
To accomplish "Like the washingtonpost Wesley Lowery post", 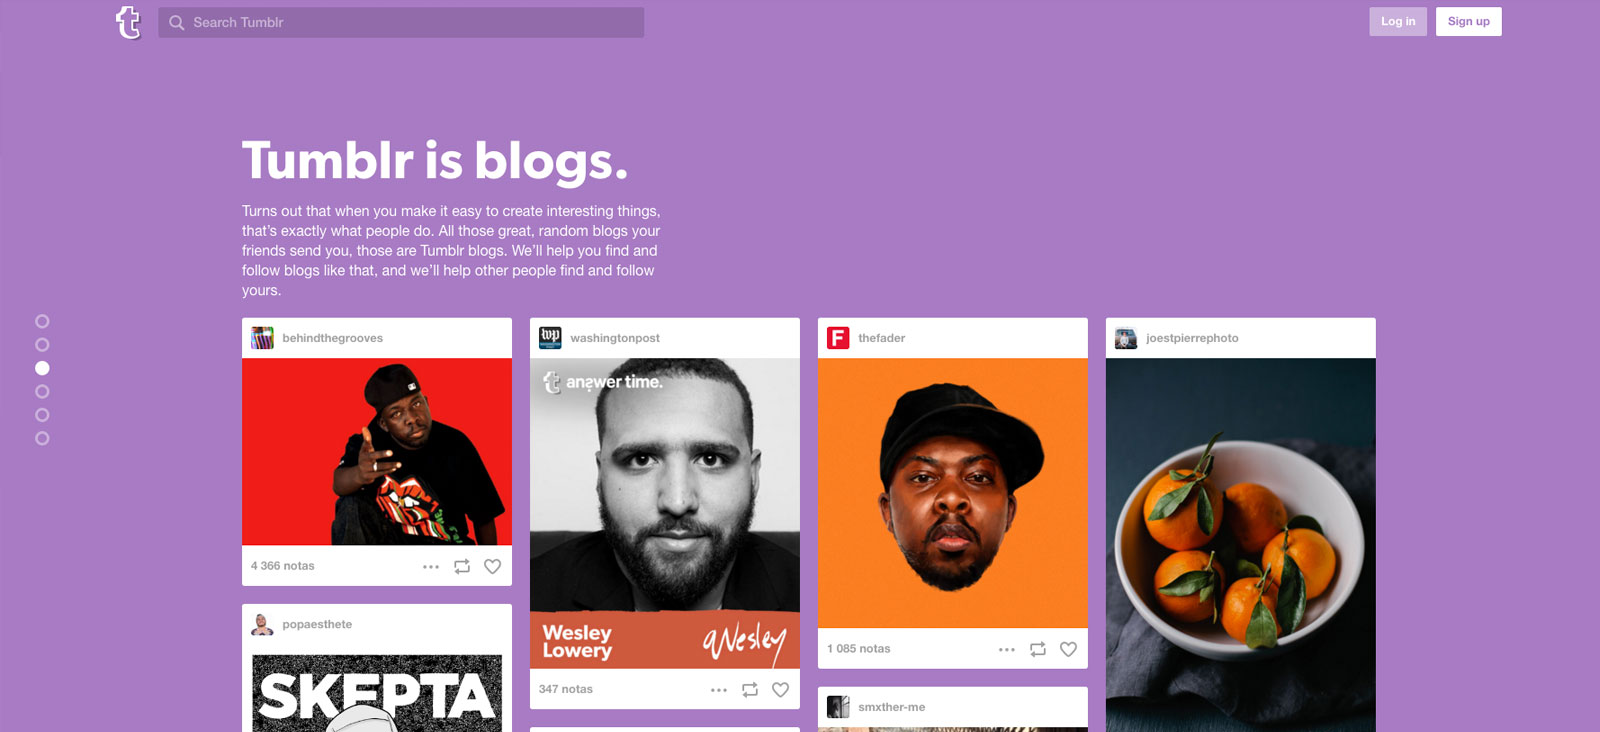I will (x=780, y=689).
